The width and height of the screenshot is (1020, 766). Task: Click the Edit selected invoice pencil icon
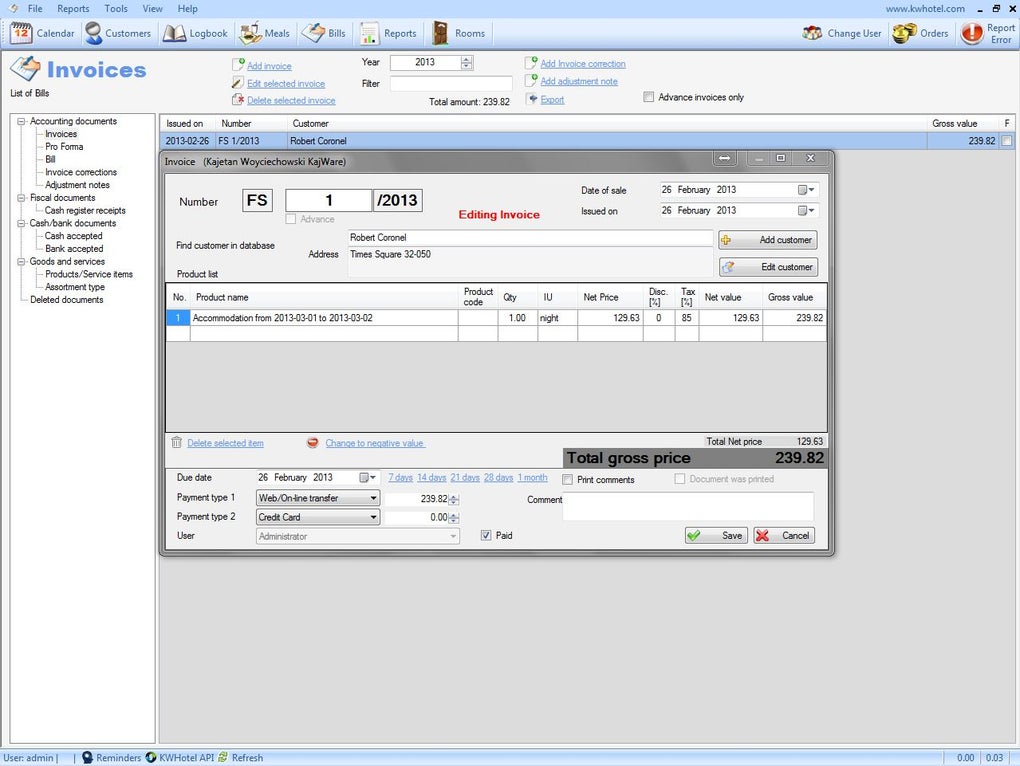(x=238, y=83)
